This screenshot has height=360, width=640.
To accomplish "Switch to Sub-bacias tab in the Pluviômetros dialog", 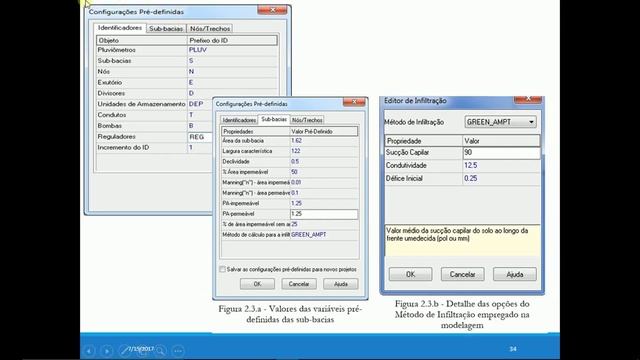I will (166, 29).
